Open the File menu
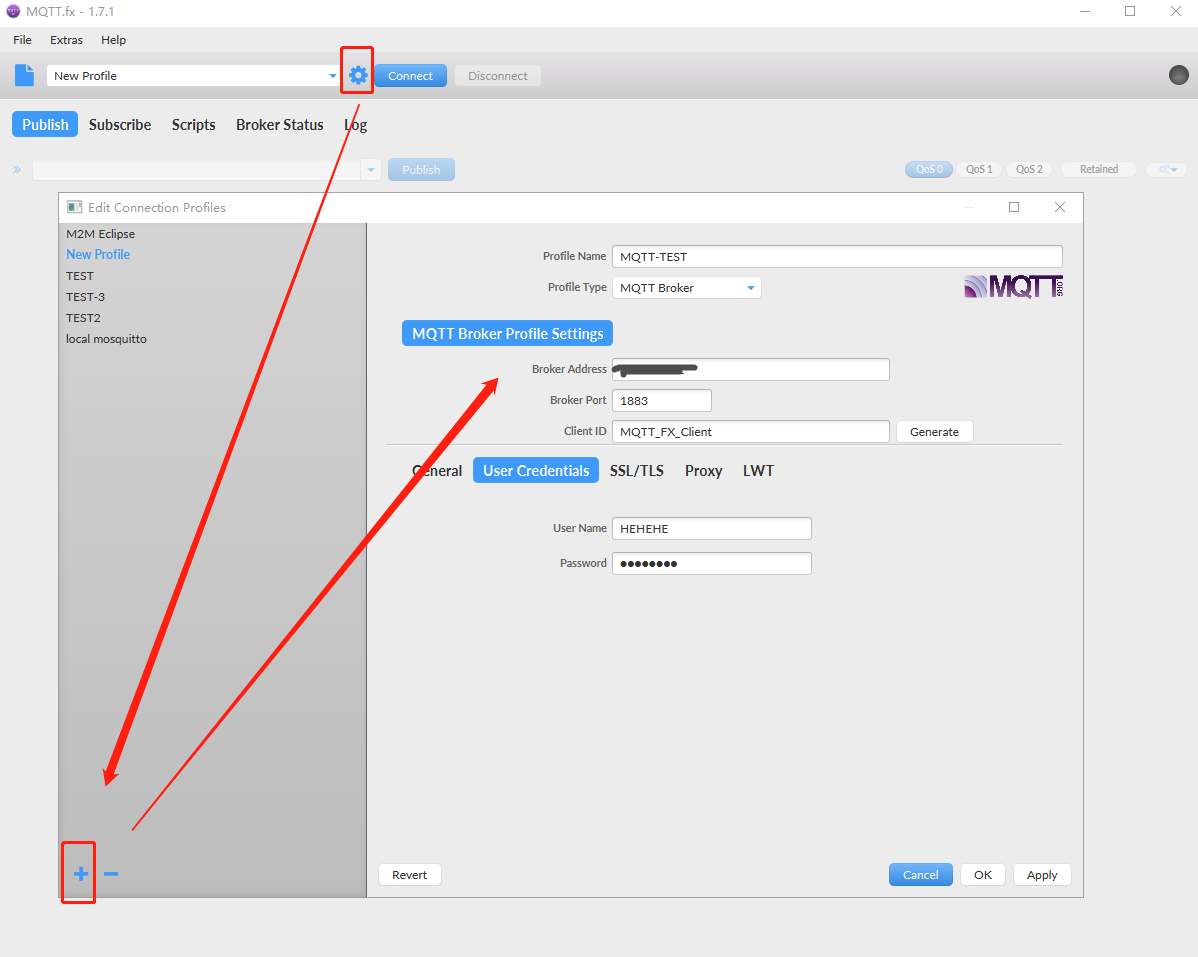This screenshot has width=1198, height=957. [22, 40]
